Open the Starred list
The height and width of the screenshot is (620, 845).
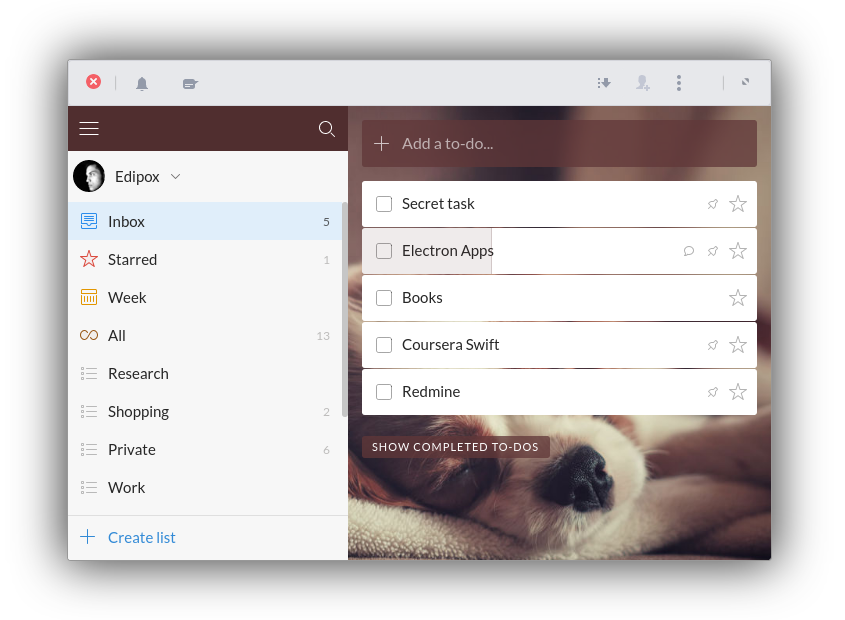205,259
